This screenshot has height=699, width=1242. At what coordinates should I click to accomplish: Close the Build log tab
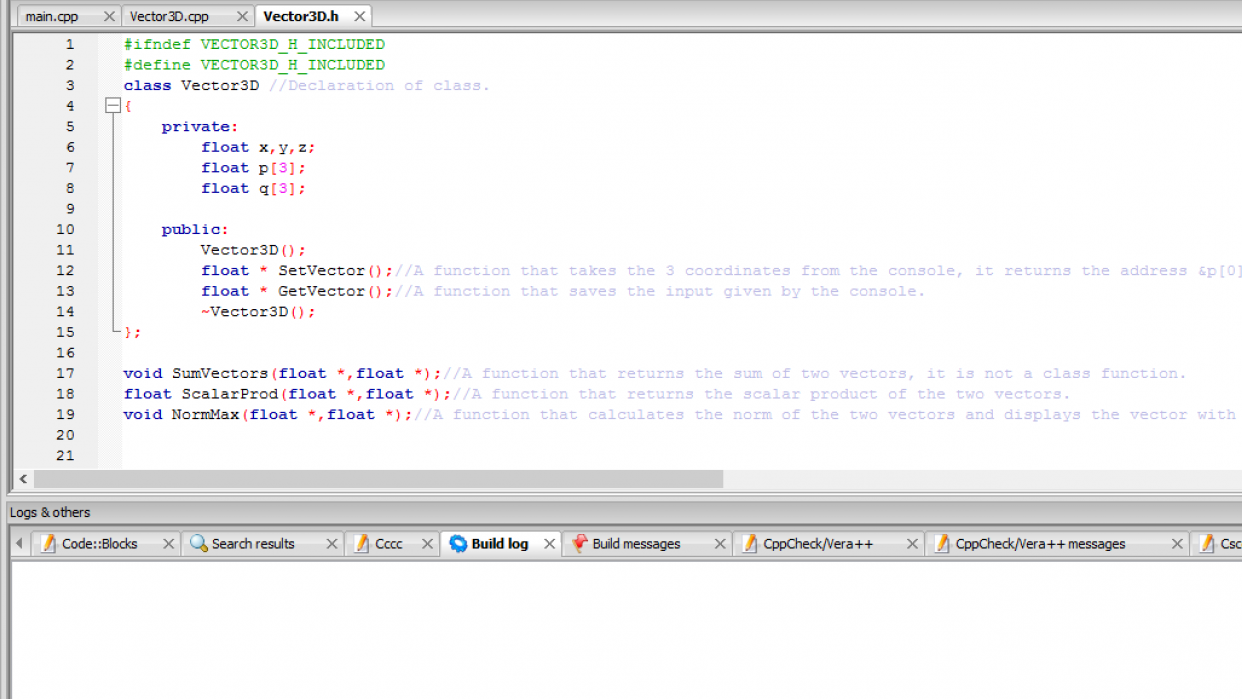[x=549, y=544]
